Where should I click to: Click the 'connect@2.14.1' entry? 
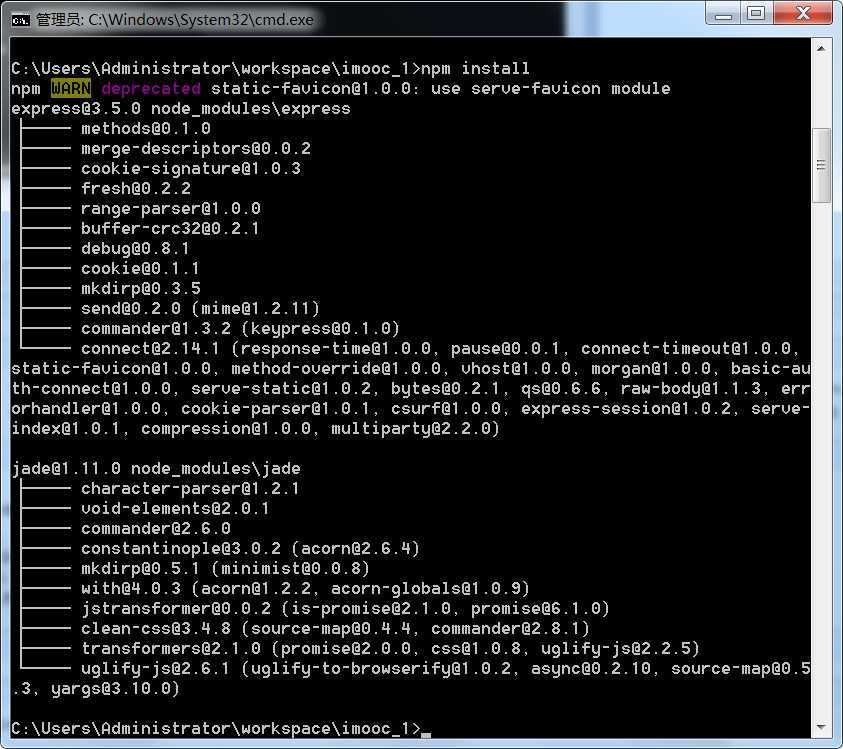coord(151,348)
